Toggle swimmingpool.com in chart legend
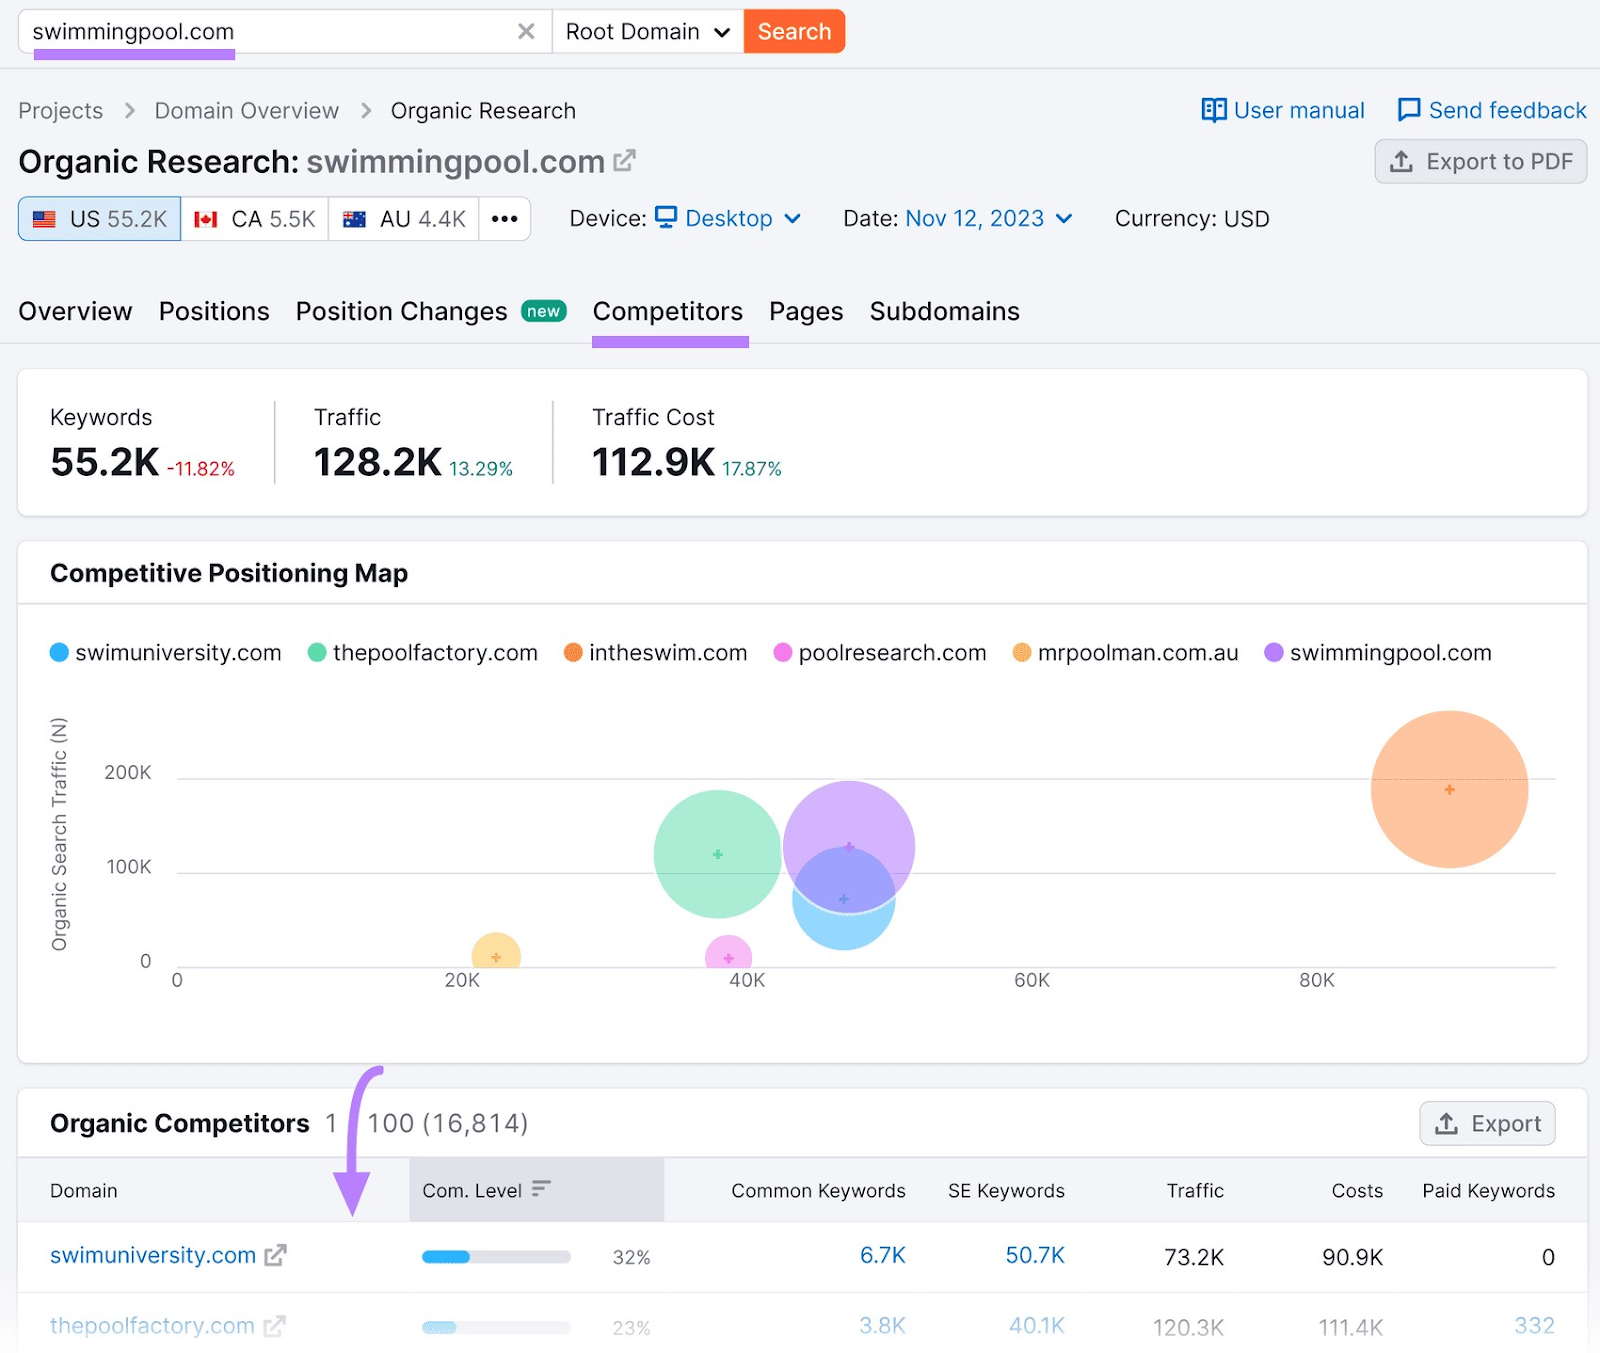 click(x=1378, y=653)
